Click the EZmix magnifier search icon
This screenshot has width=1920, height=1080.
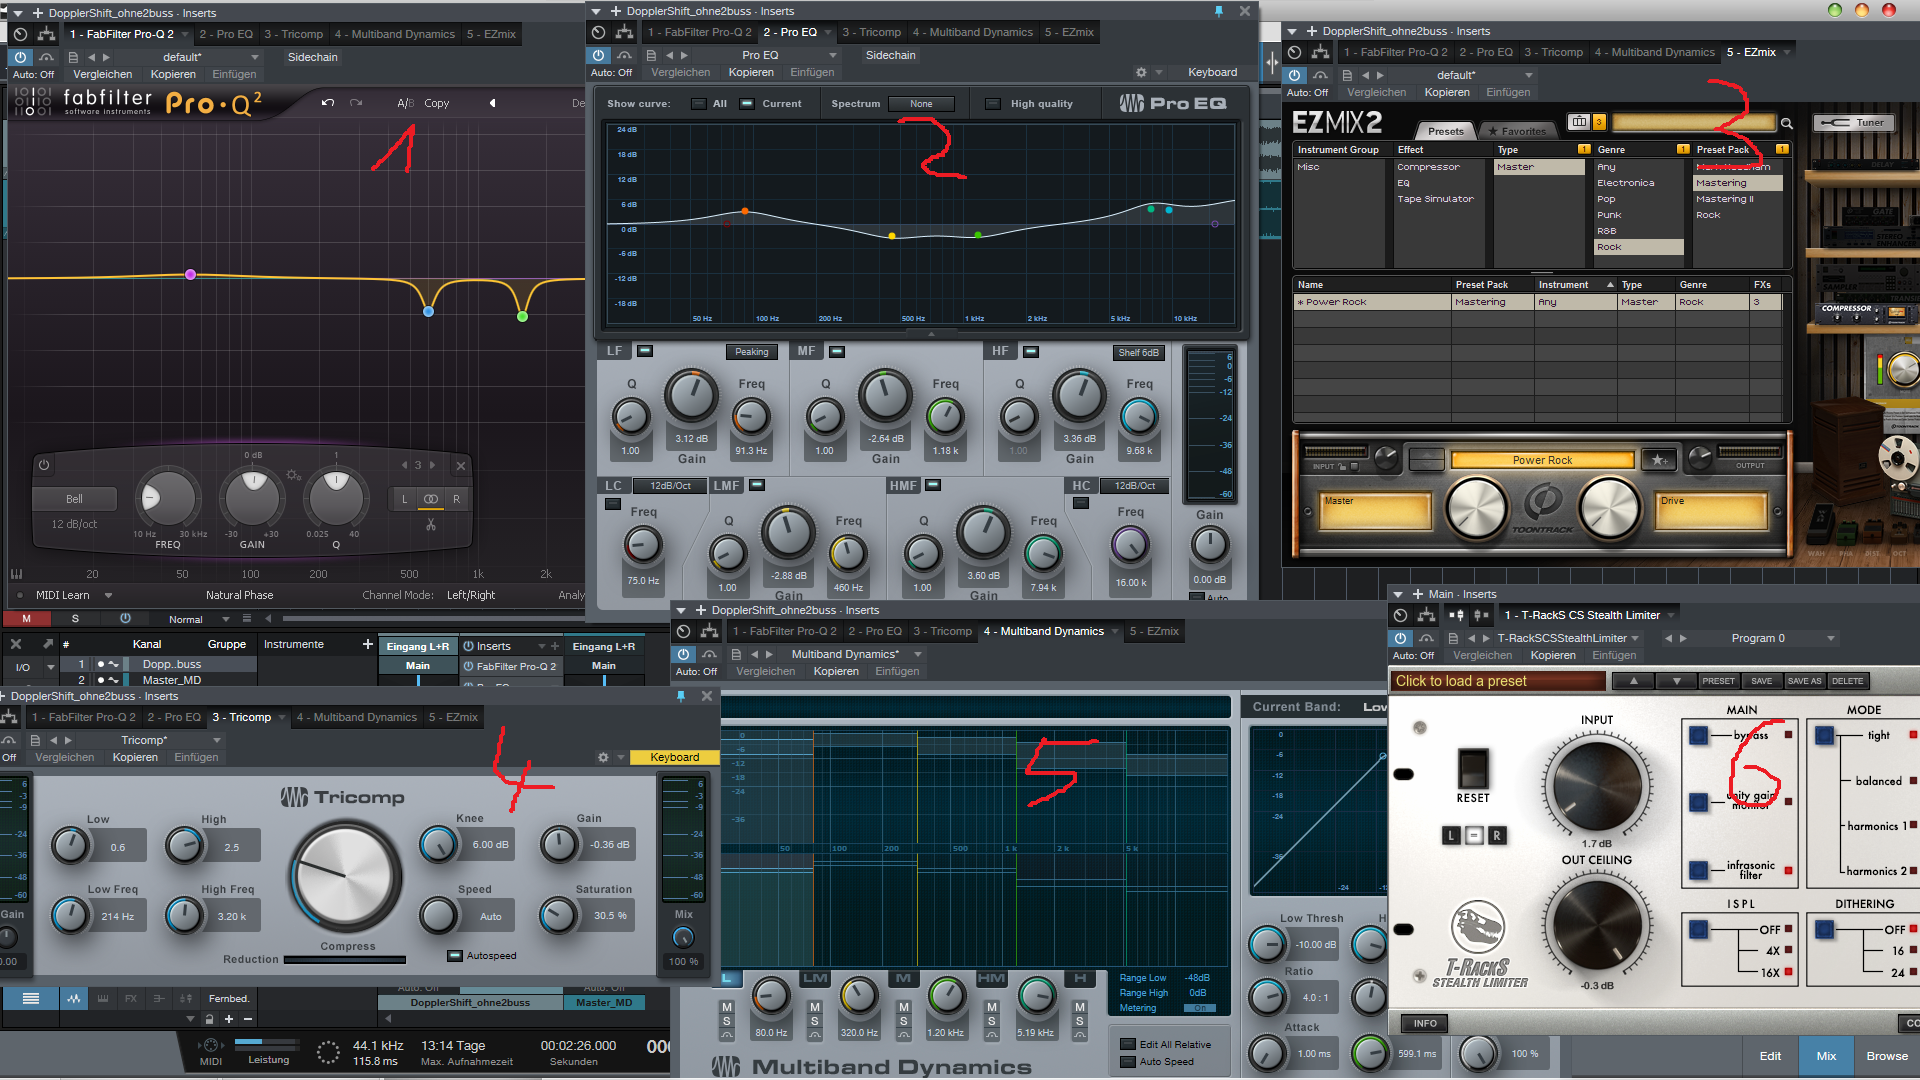[1787, 124]
